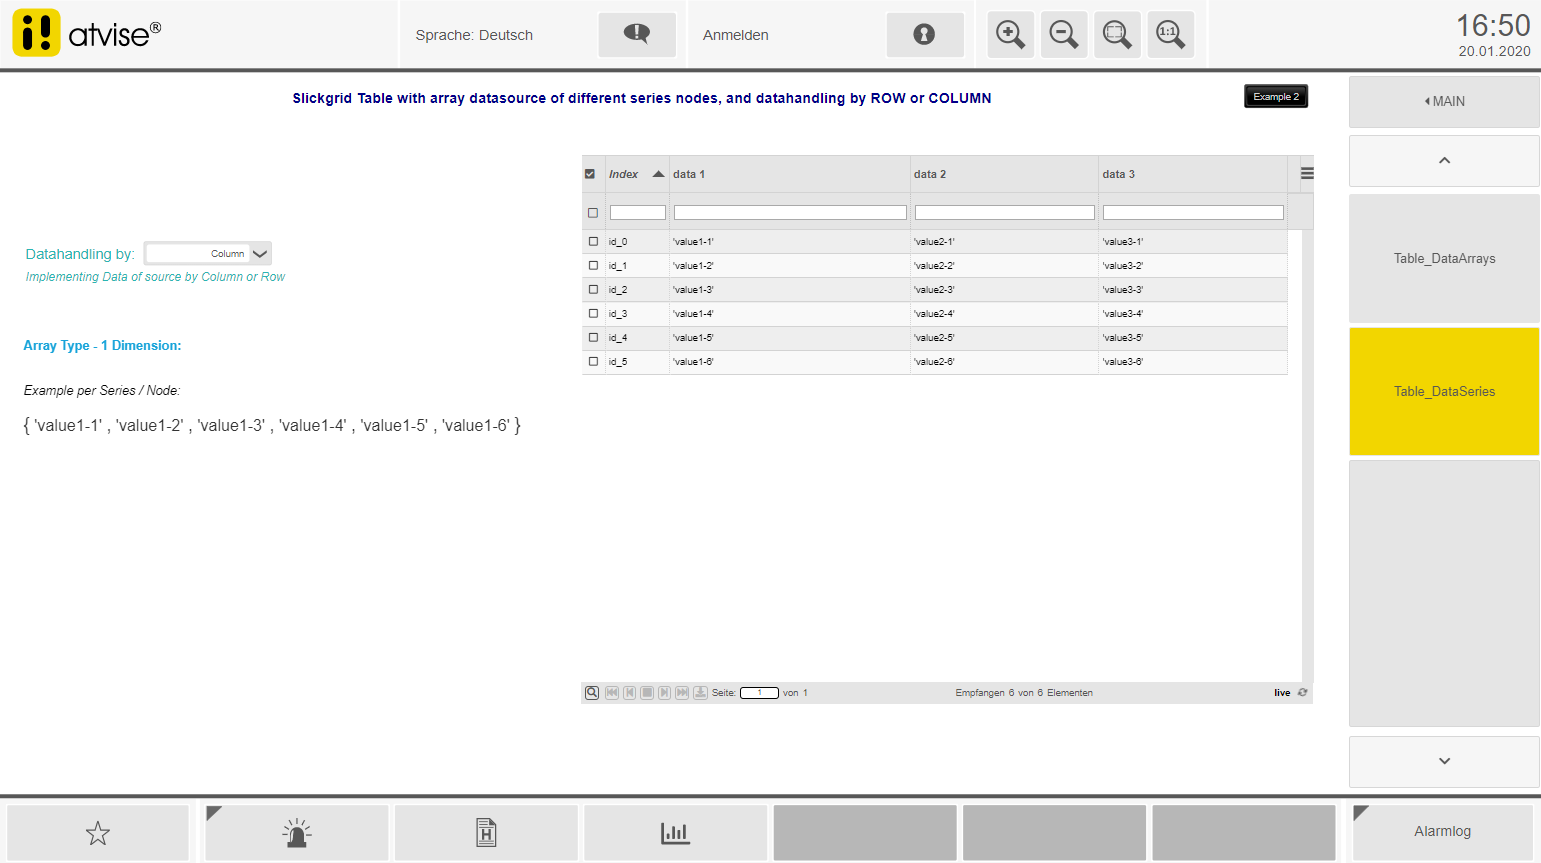This screenshot has height=863, width=1541.
Task: Click 'Empfangen 6 von 6 Elementen' status
Action: click(1024, 693)
